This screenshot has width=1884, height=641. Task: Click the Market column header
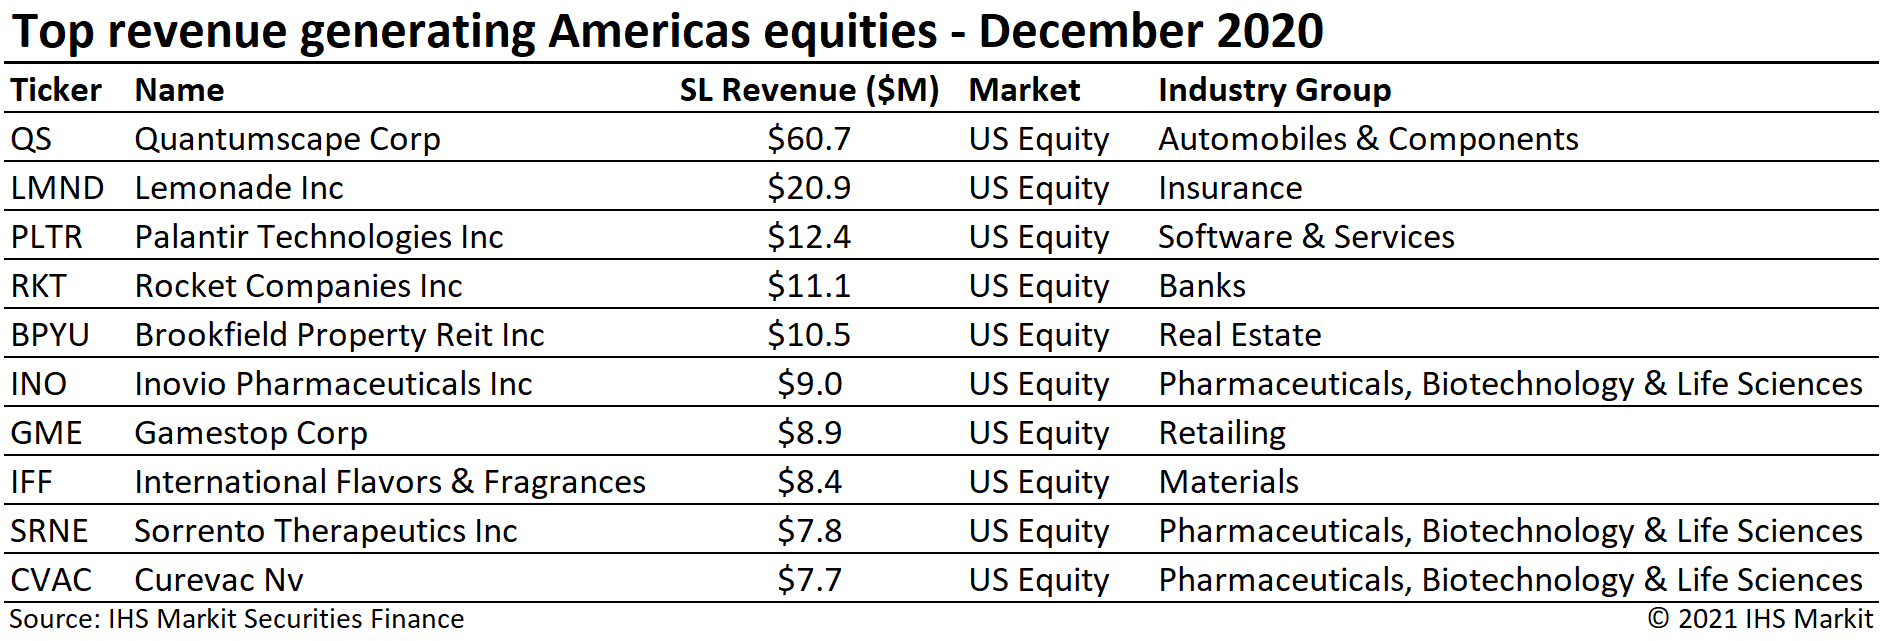tap(1024, 90)
